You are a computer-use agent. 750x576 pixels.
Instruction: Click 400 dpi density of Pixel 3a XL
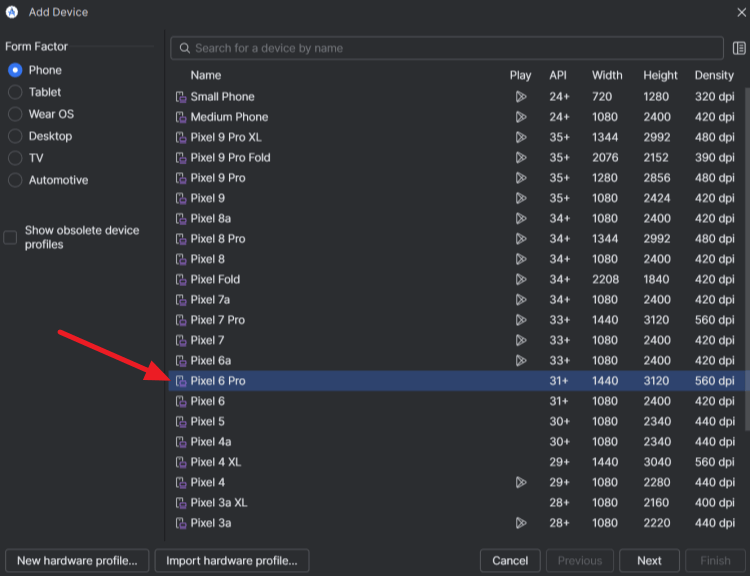coord(715,503)
